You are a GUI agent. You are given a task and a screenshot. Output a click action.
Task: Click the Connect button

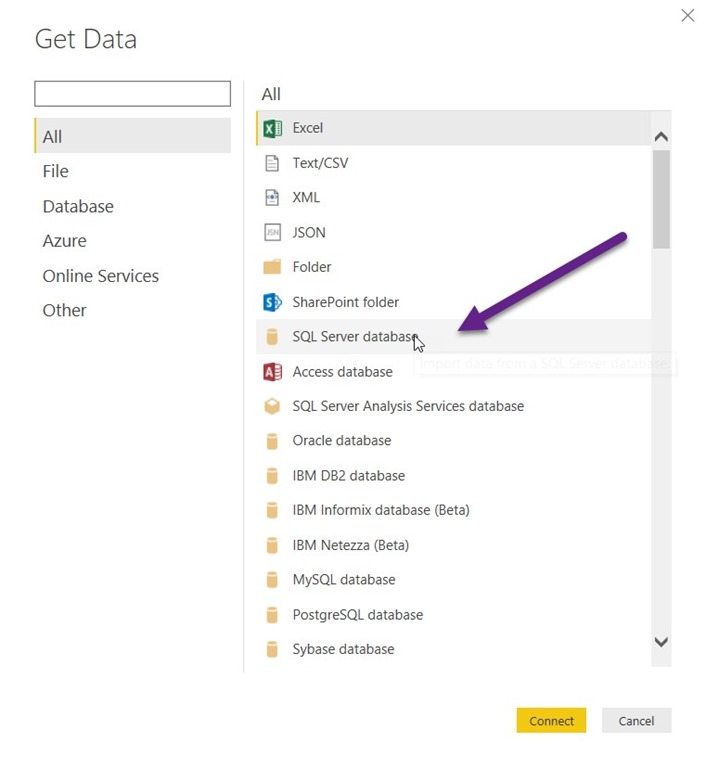551,720
